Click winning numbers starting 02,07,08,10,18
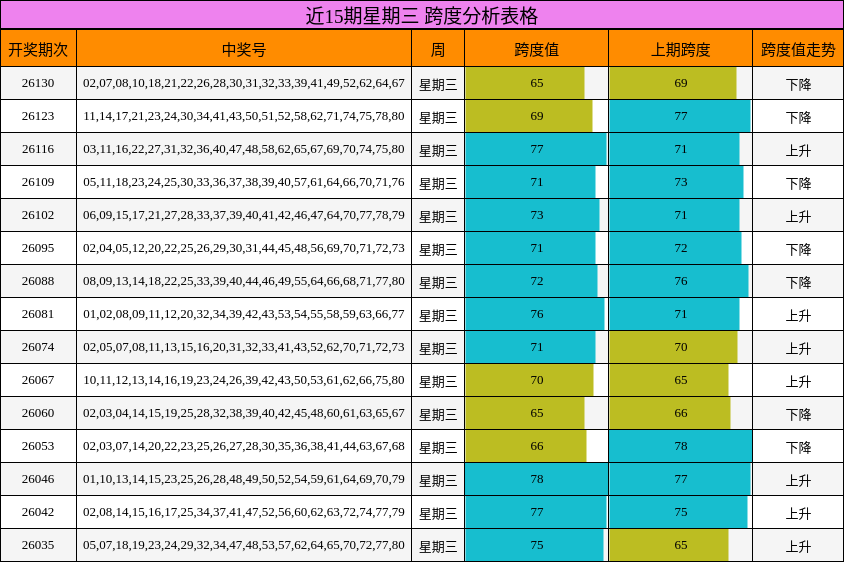Image resolution: width=844 pixels, height=562 pixels. coord(244,83)
